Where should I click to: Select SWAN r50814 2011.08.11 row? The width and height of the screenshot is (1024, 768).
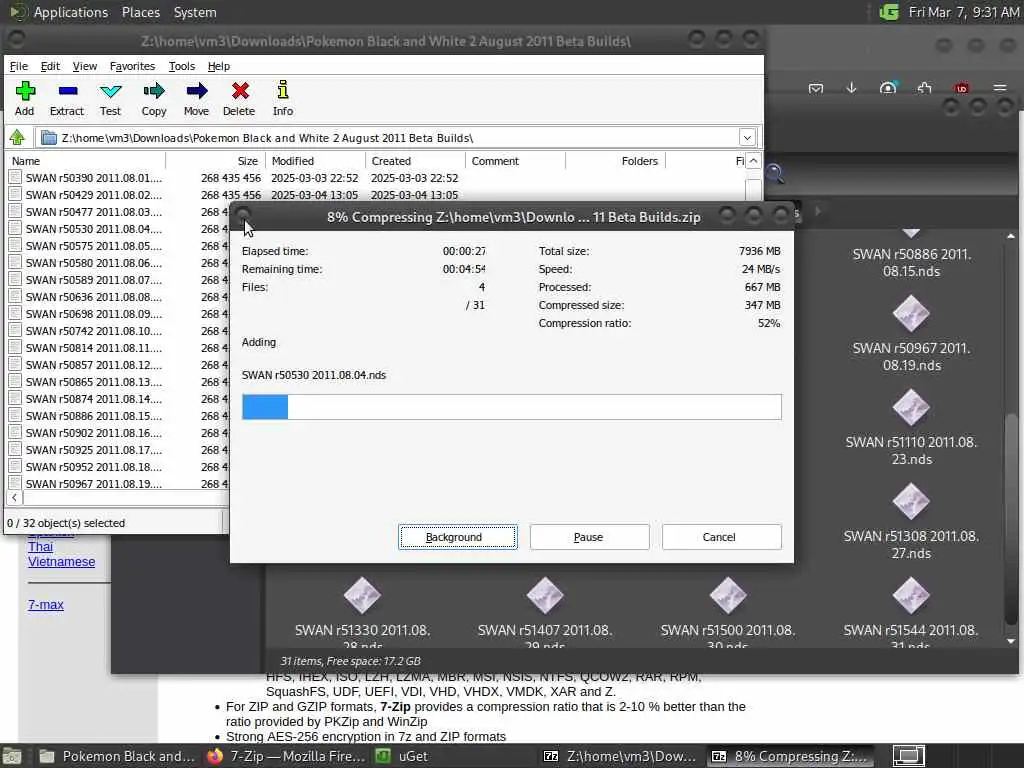(118, 347)
